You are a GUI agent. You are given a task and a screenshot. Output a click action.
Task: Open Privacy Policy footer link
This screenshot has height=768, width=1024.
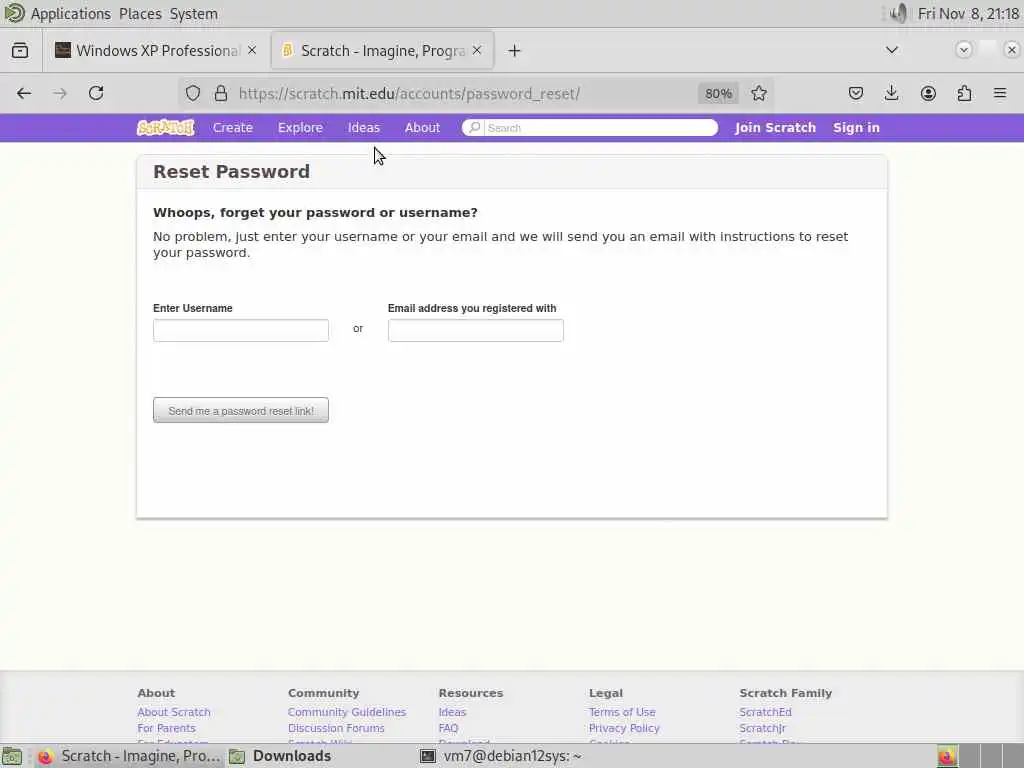(x=624, y=728)
